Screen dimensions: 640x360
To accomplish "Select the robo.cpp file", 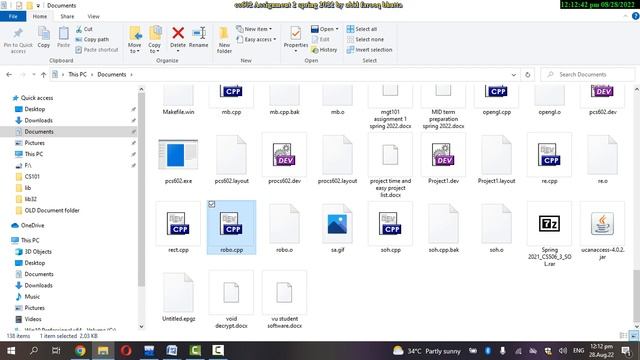I will 231,227.
